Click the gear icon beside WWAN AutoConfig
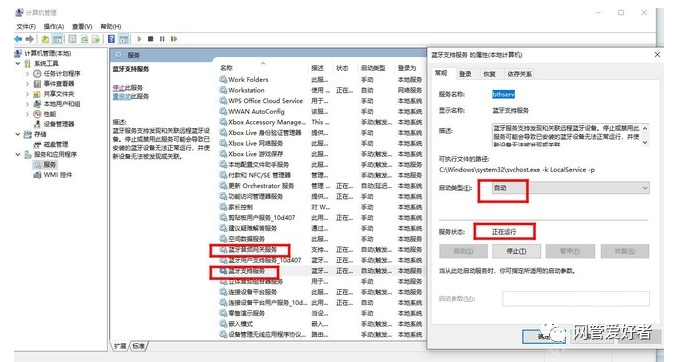The width and height of the screenshot is (674, 362). point(223,111)
